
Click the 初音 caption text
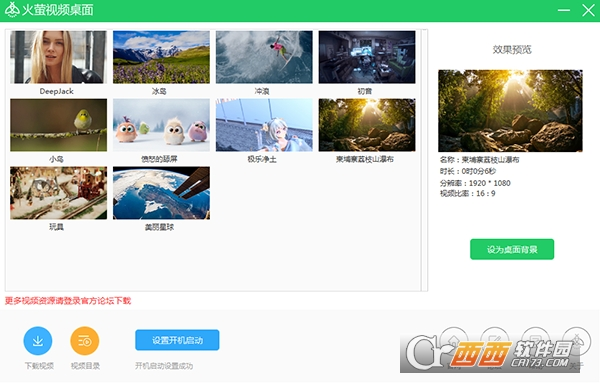[x=365, y=91]
